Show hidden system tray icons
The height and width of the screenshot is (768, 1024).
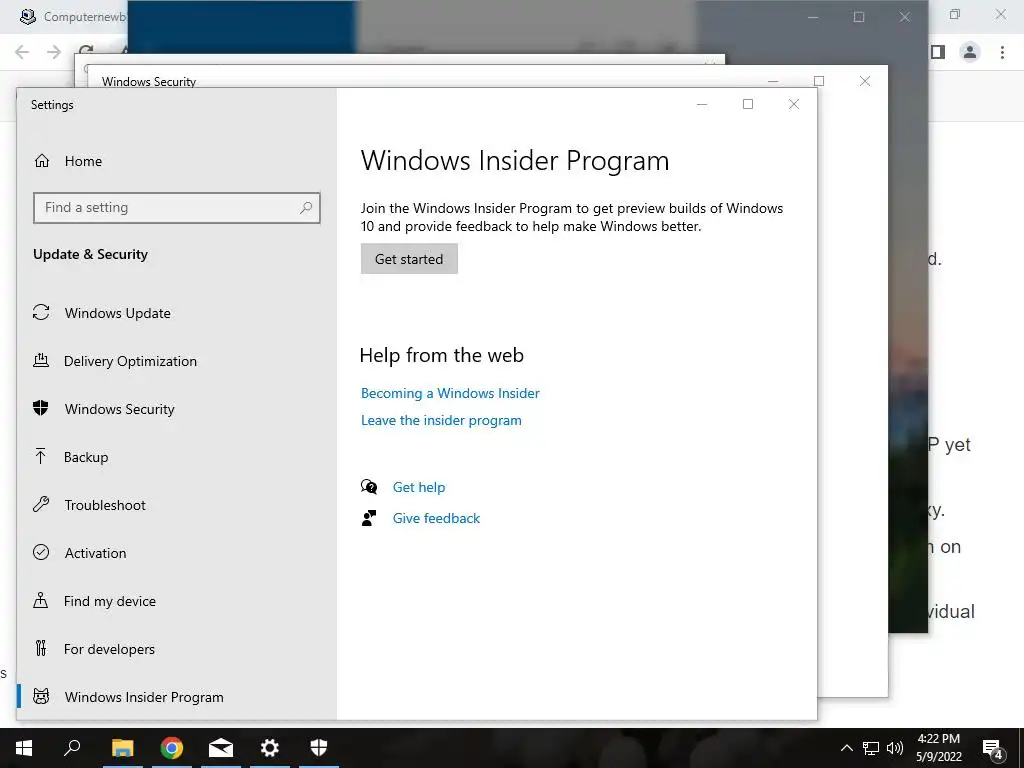pyautogui.click(x=846, y=748)
